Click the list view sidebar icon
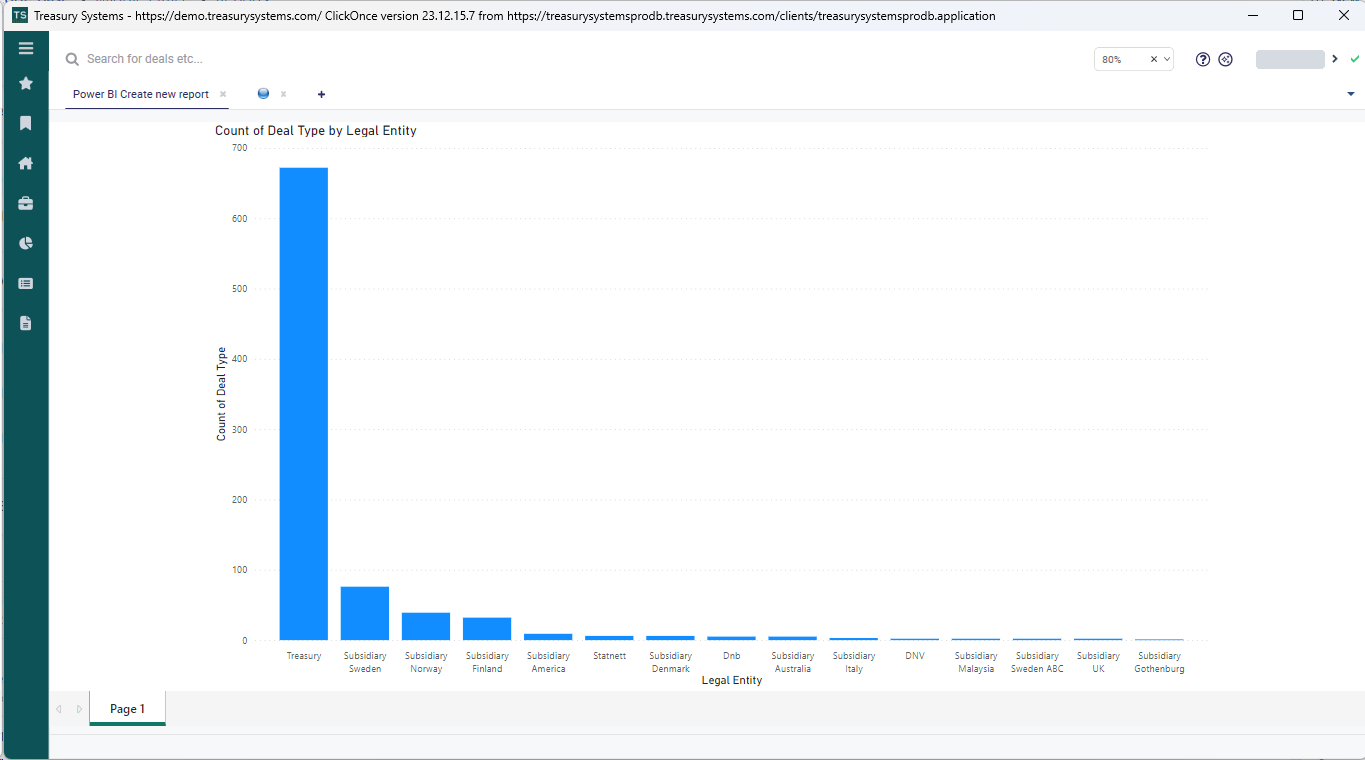Viewport: 1365px width, 760px height. [x=26, y=283]
